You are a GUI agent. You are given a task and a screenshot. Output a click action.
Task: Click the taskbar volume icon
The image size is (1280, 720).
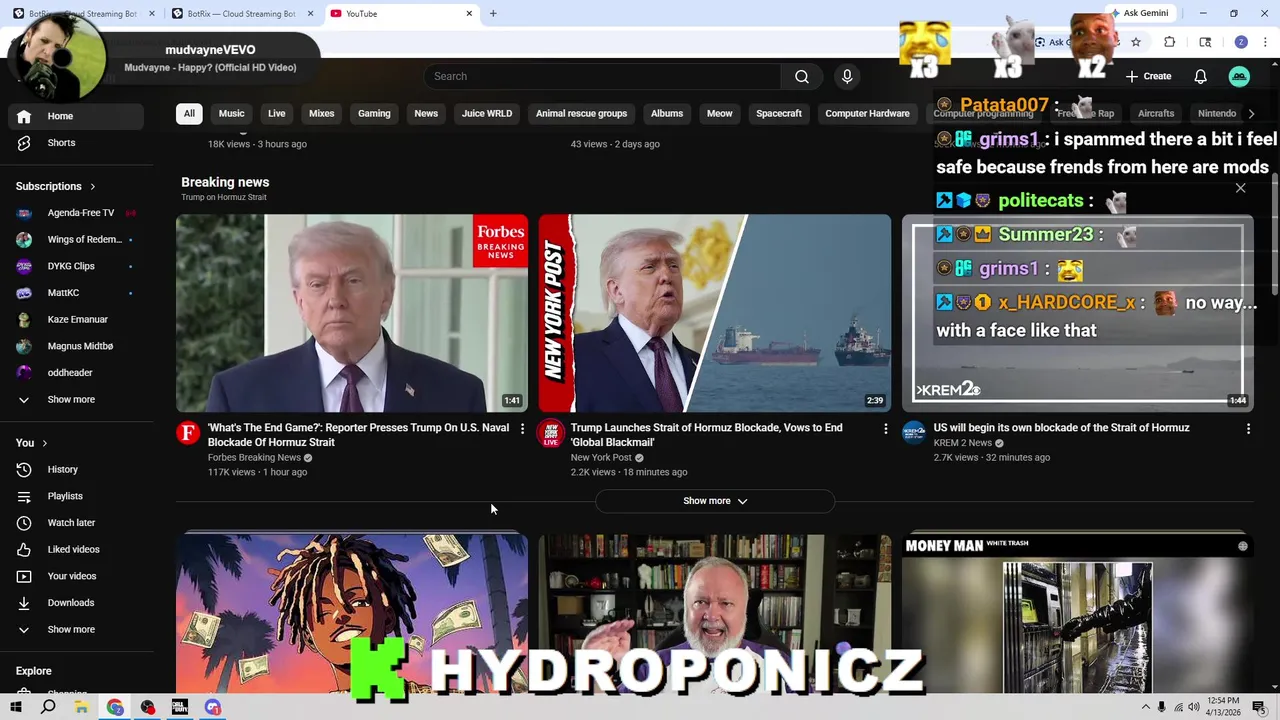(x=1194, y=707)
